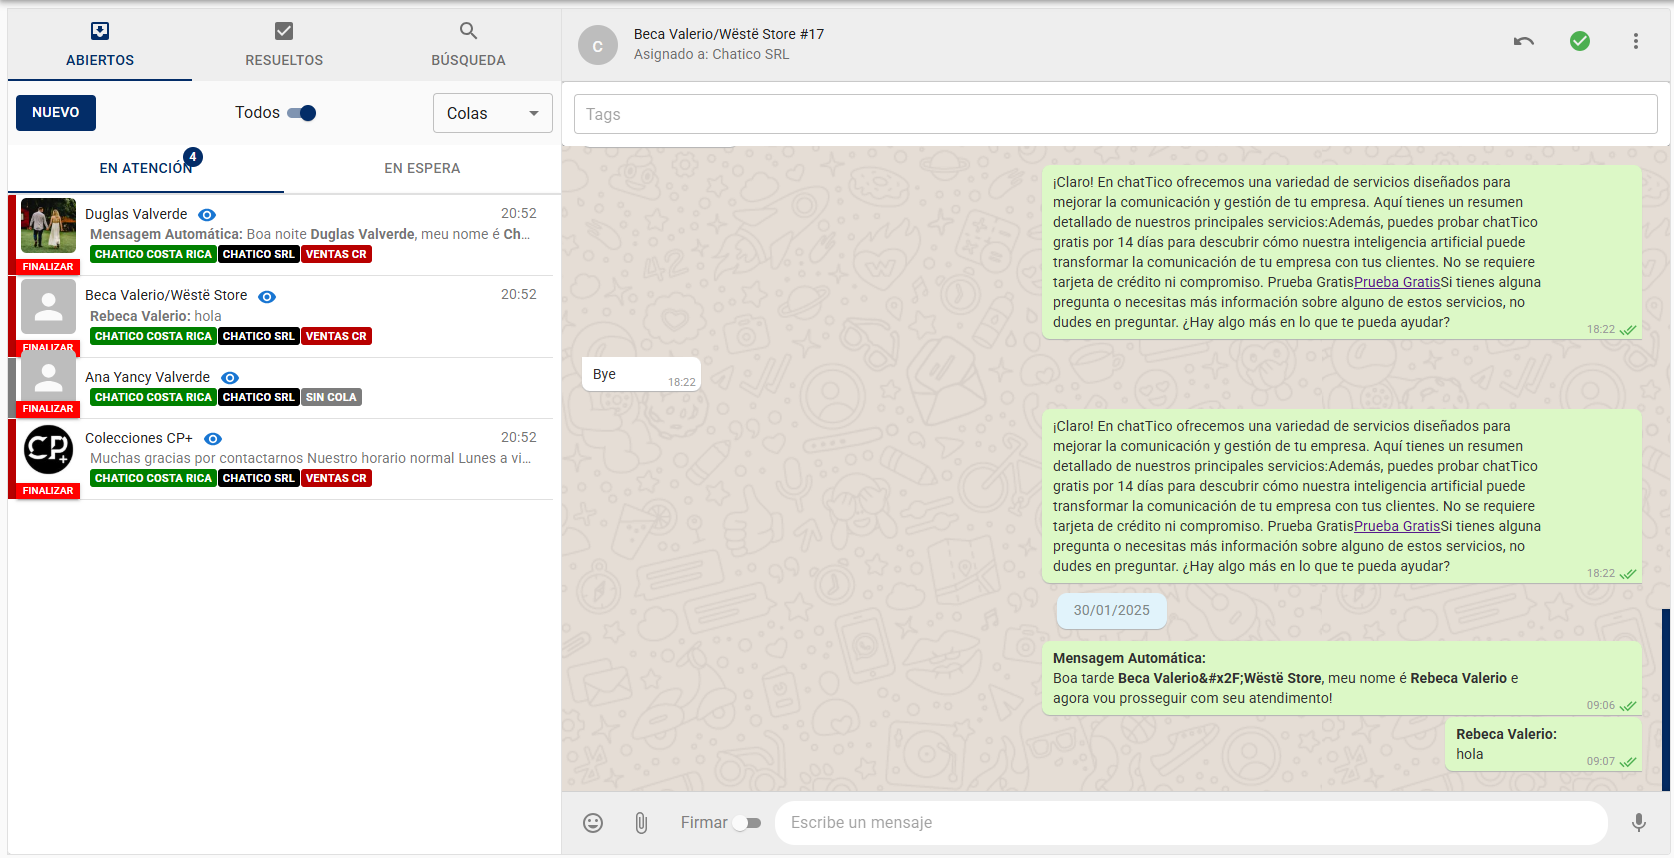This screenshot has height=858, width=1674.
Task: Click Finalizar on Ana Yancy Valverde ticket
Action: pyautogui.click(x=48, y=409)
